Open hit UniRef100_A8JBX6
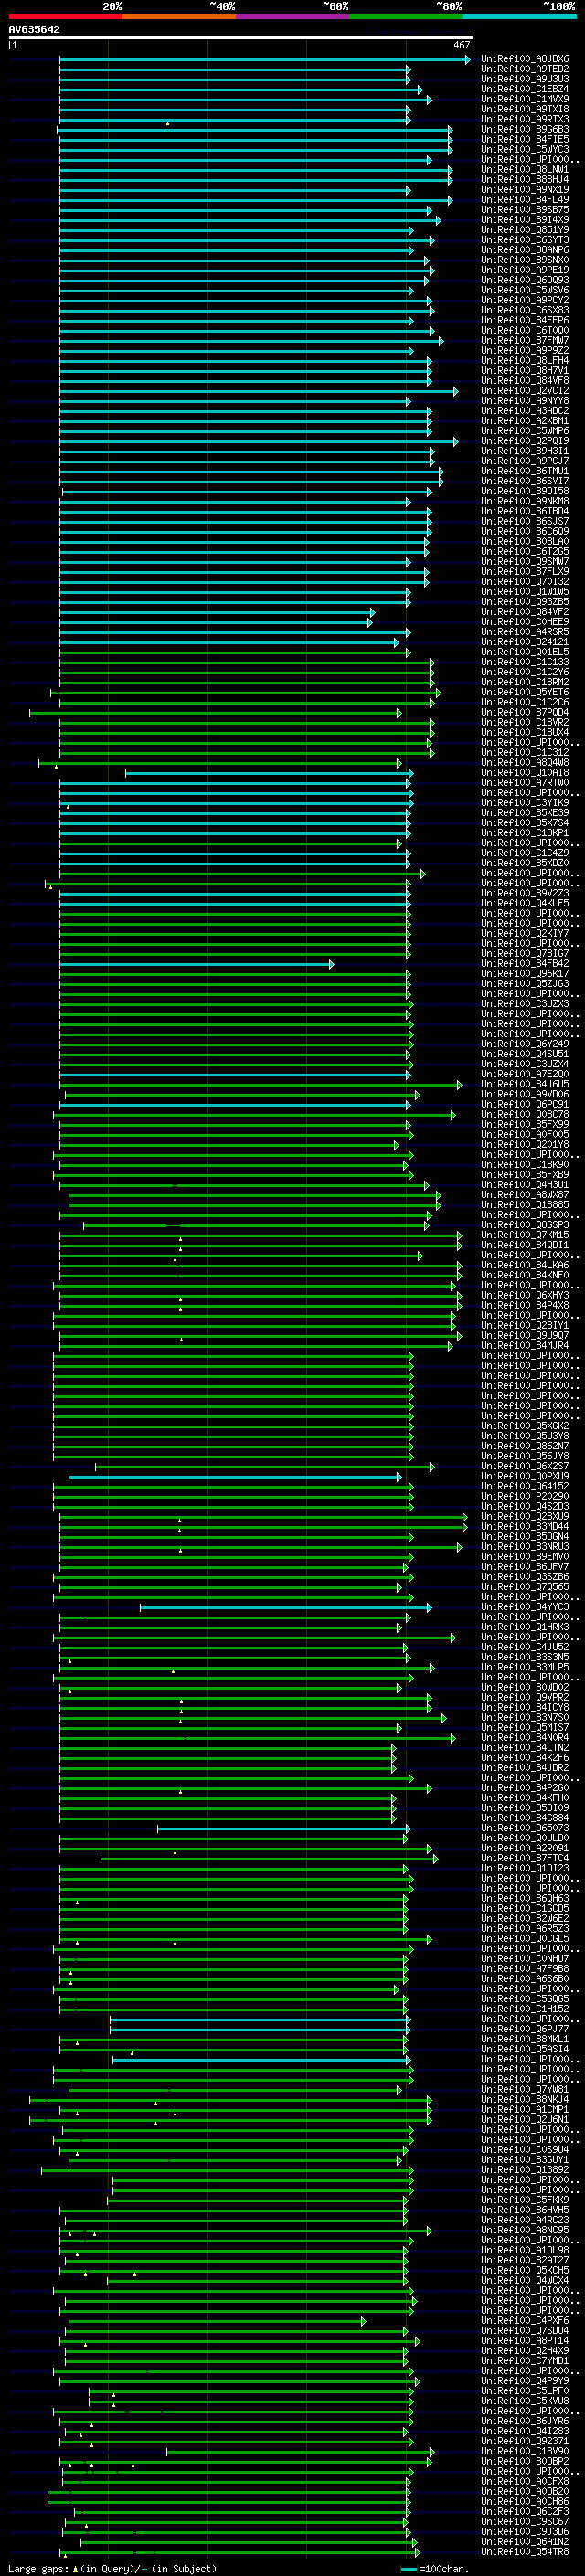This screenshot has width=585, height=2576. click(x=524, y=59)
